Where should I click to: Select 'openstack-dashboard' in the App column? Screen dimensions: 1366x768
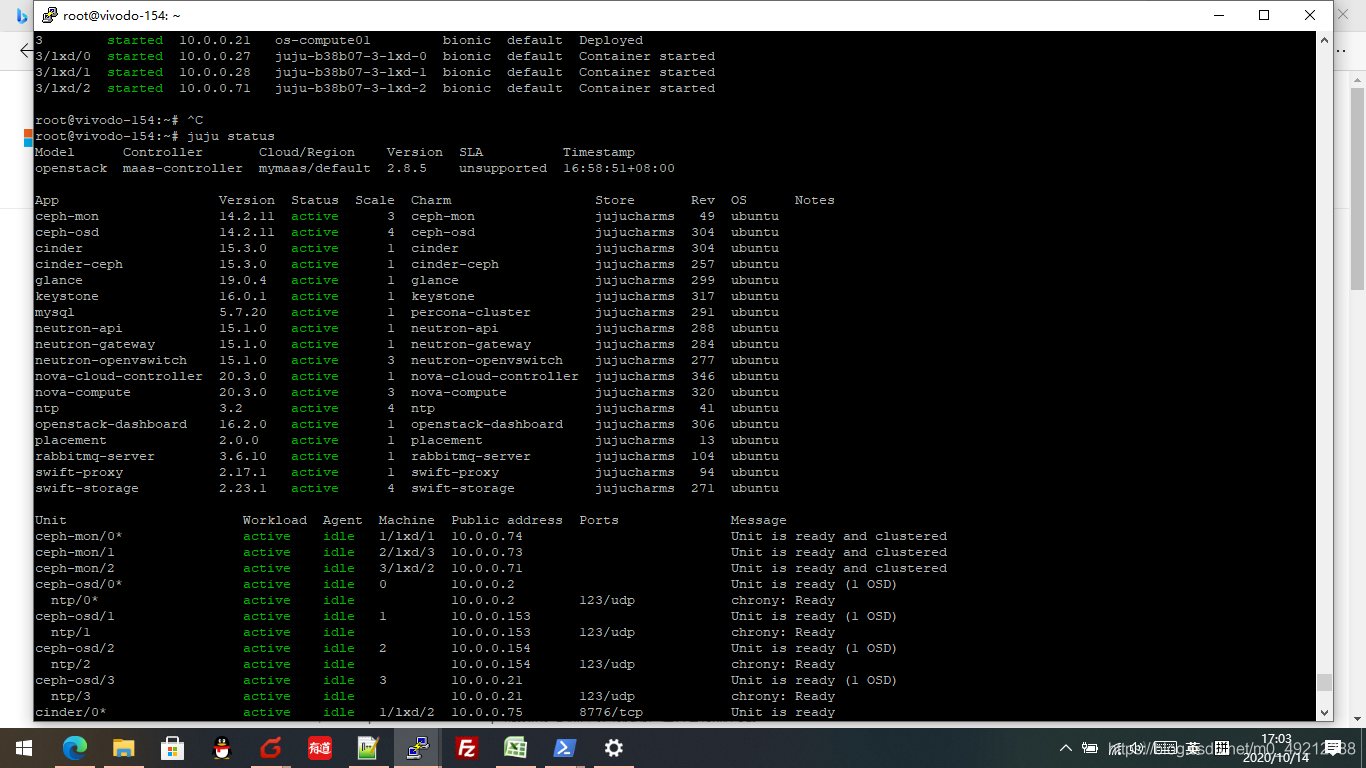[111, 424]
